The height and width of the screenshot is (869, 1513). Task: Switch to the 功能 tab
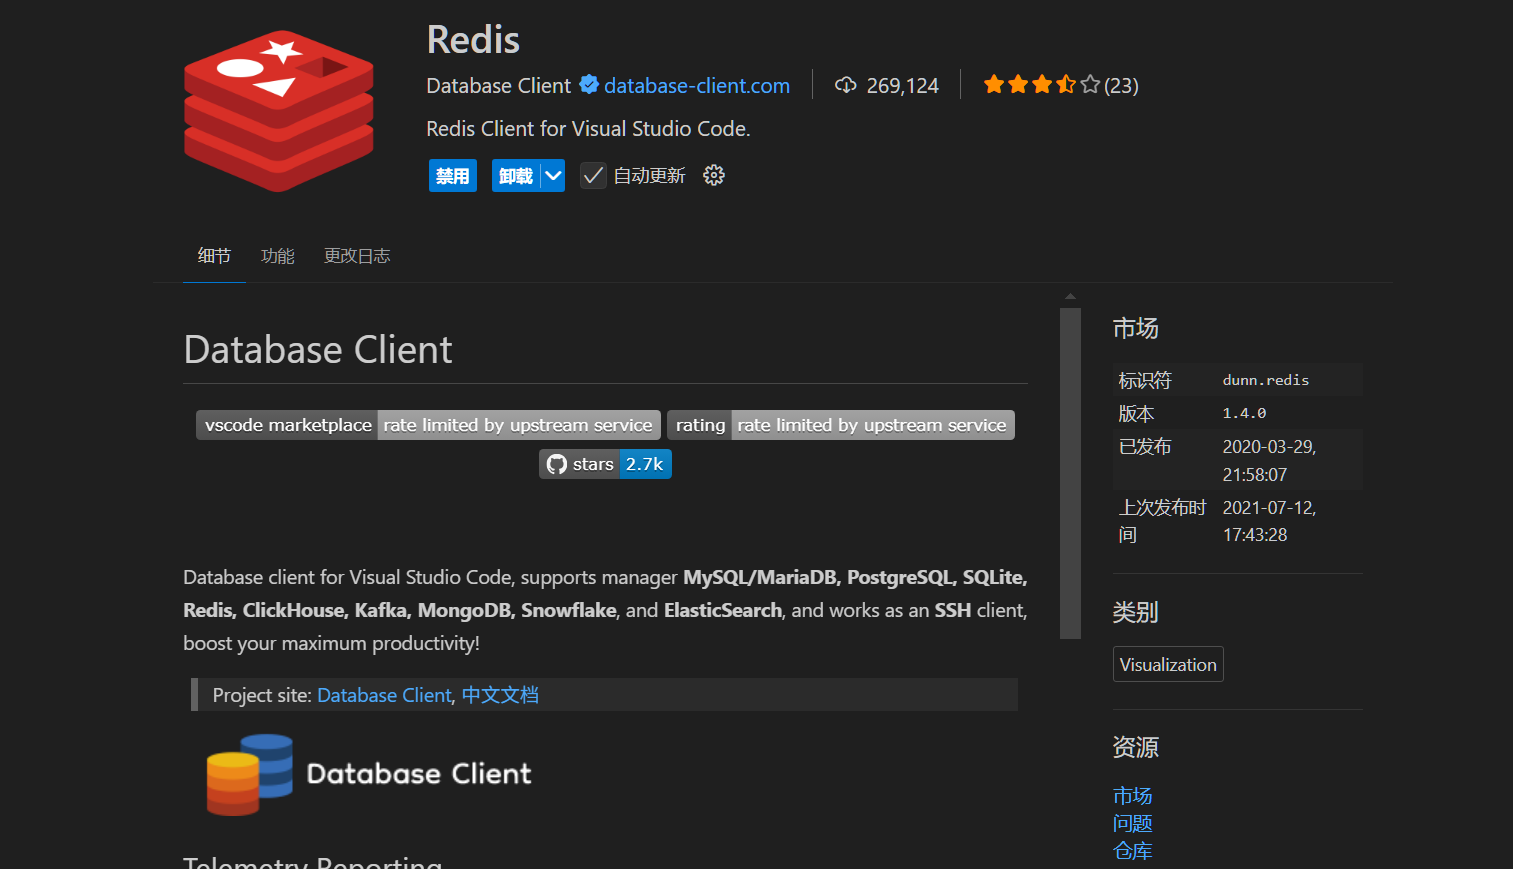(x=277, y=256)
